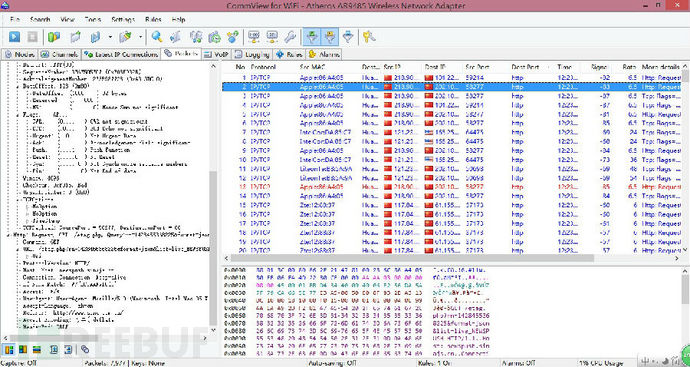Toggle the second highlighted capture funnel button

[330, 37]
